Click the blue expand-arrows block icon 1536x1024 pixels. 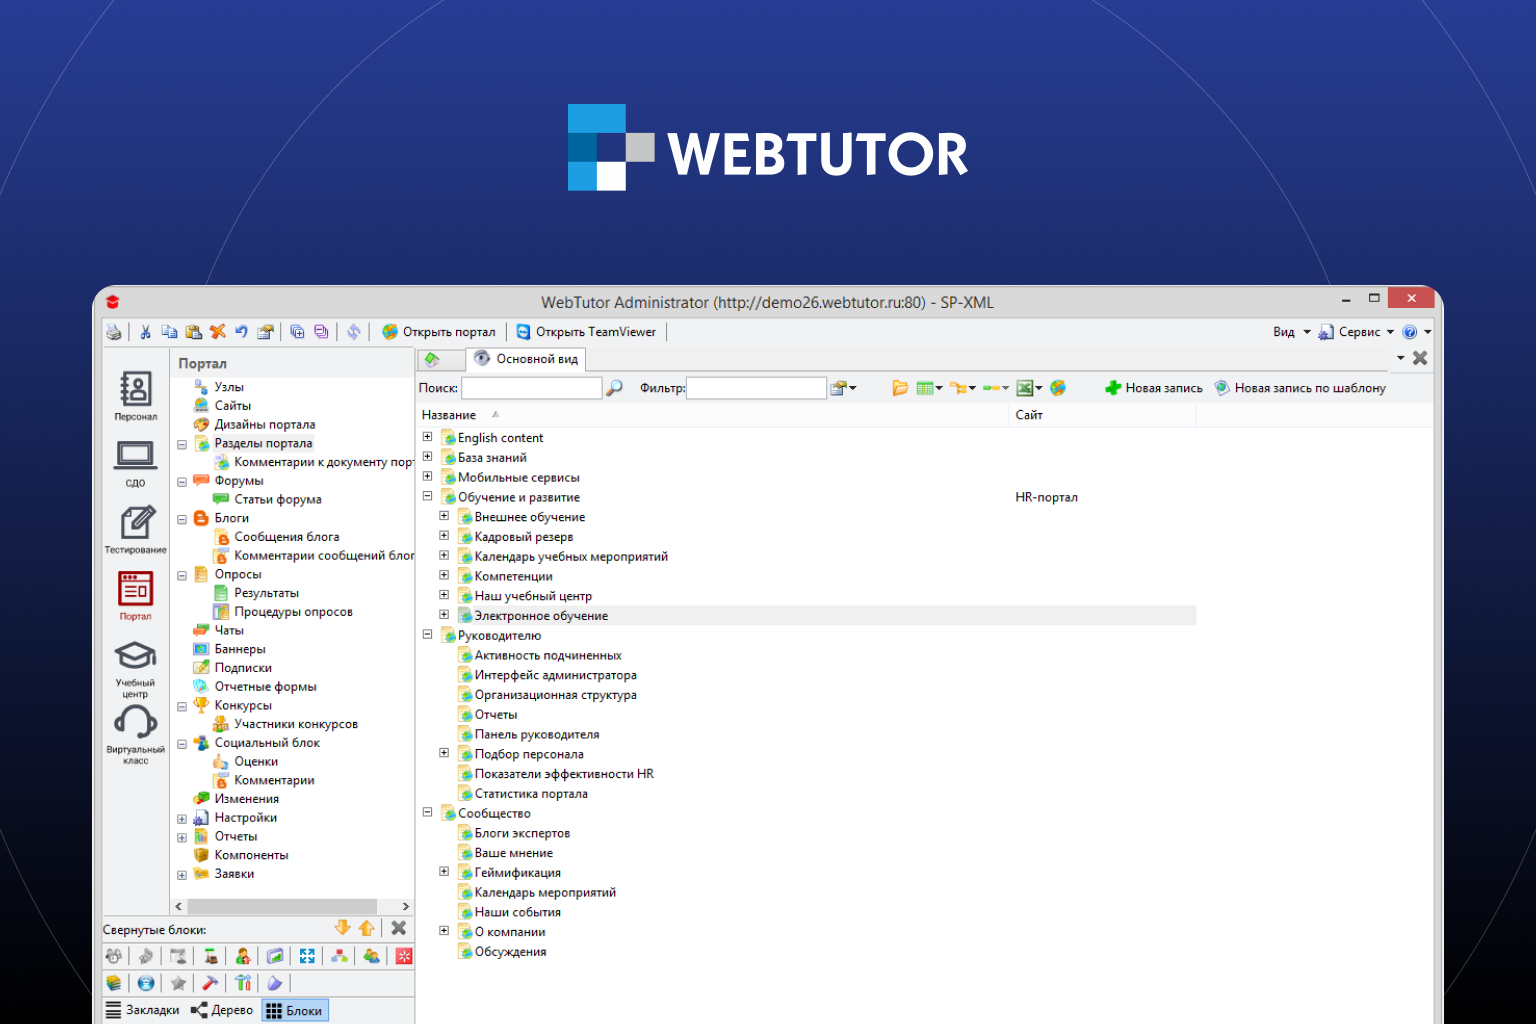pos(307,956)
